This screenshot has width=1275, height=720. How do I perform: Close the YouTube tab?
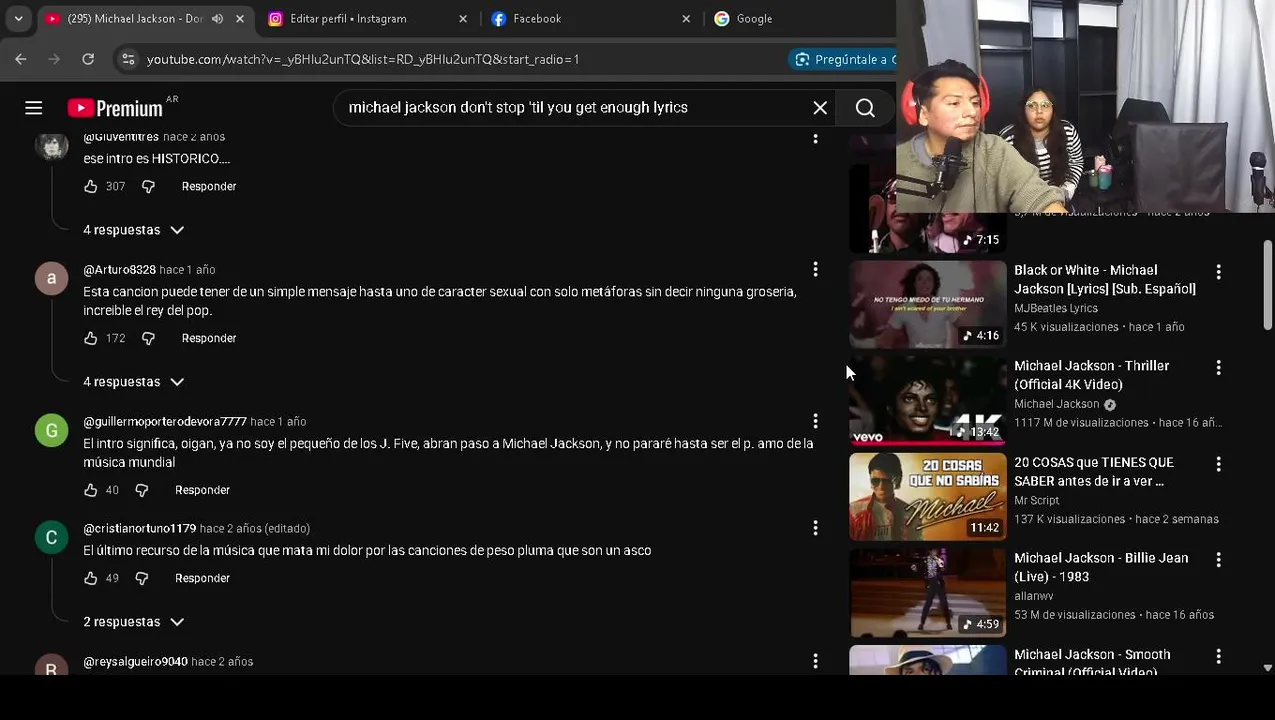(x=240, y=18)
